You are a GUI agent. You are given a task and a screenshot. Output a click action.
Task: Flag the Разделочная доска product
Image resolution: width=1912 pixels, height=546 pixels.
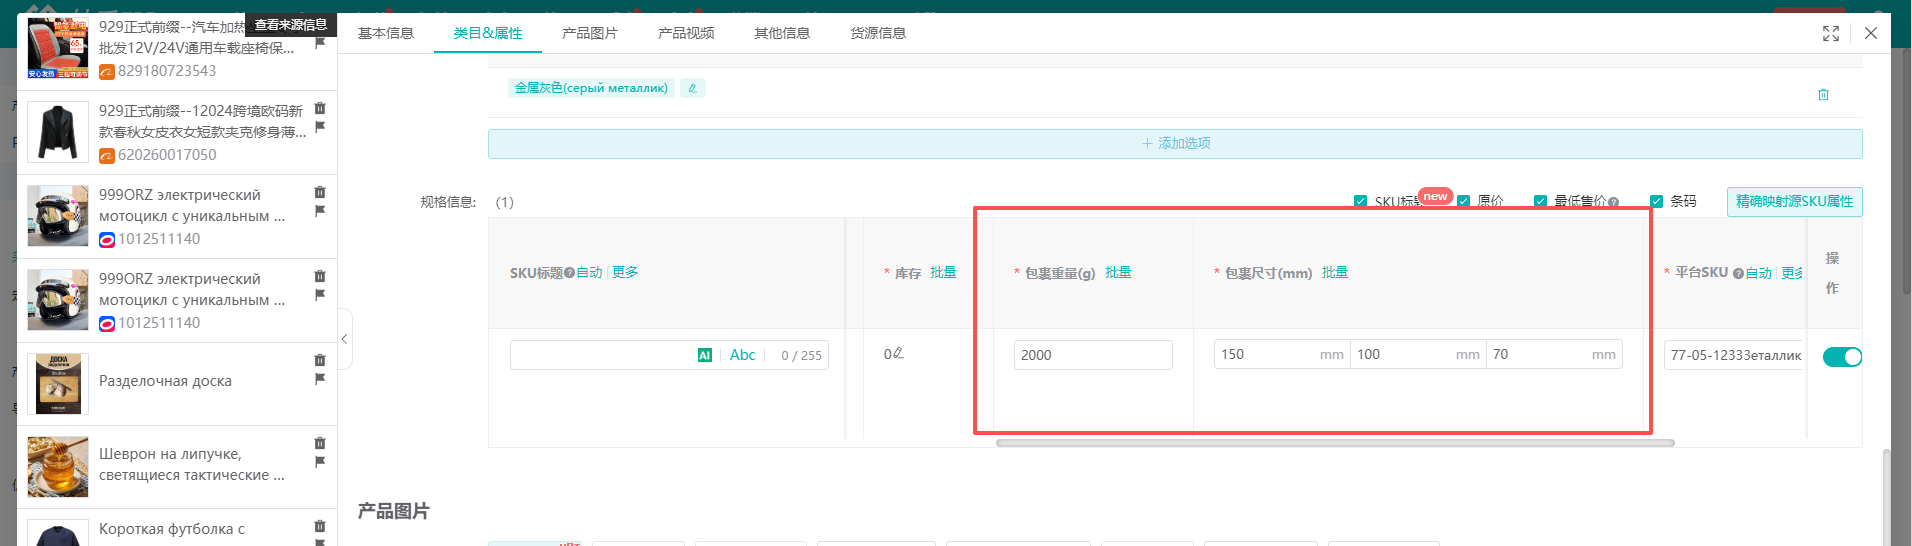(320, 379)
